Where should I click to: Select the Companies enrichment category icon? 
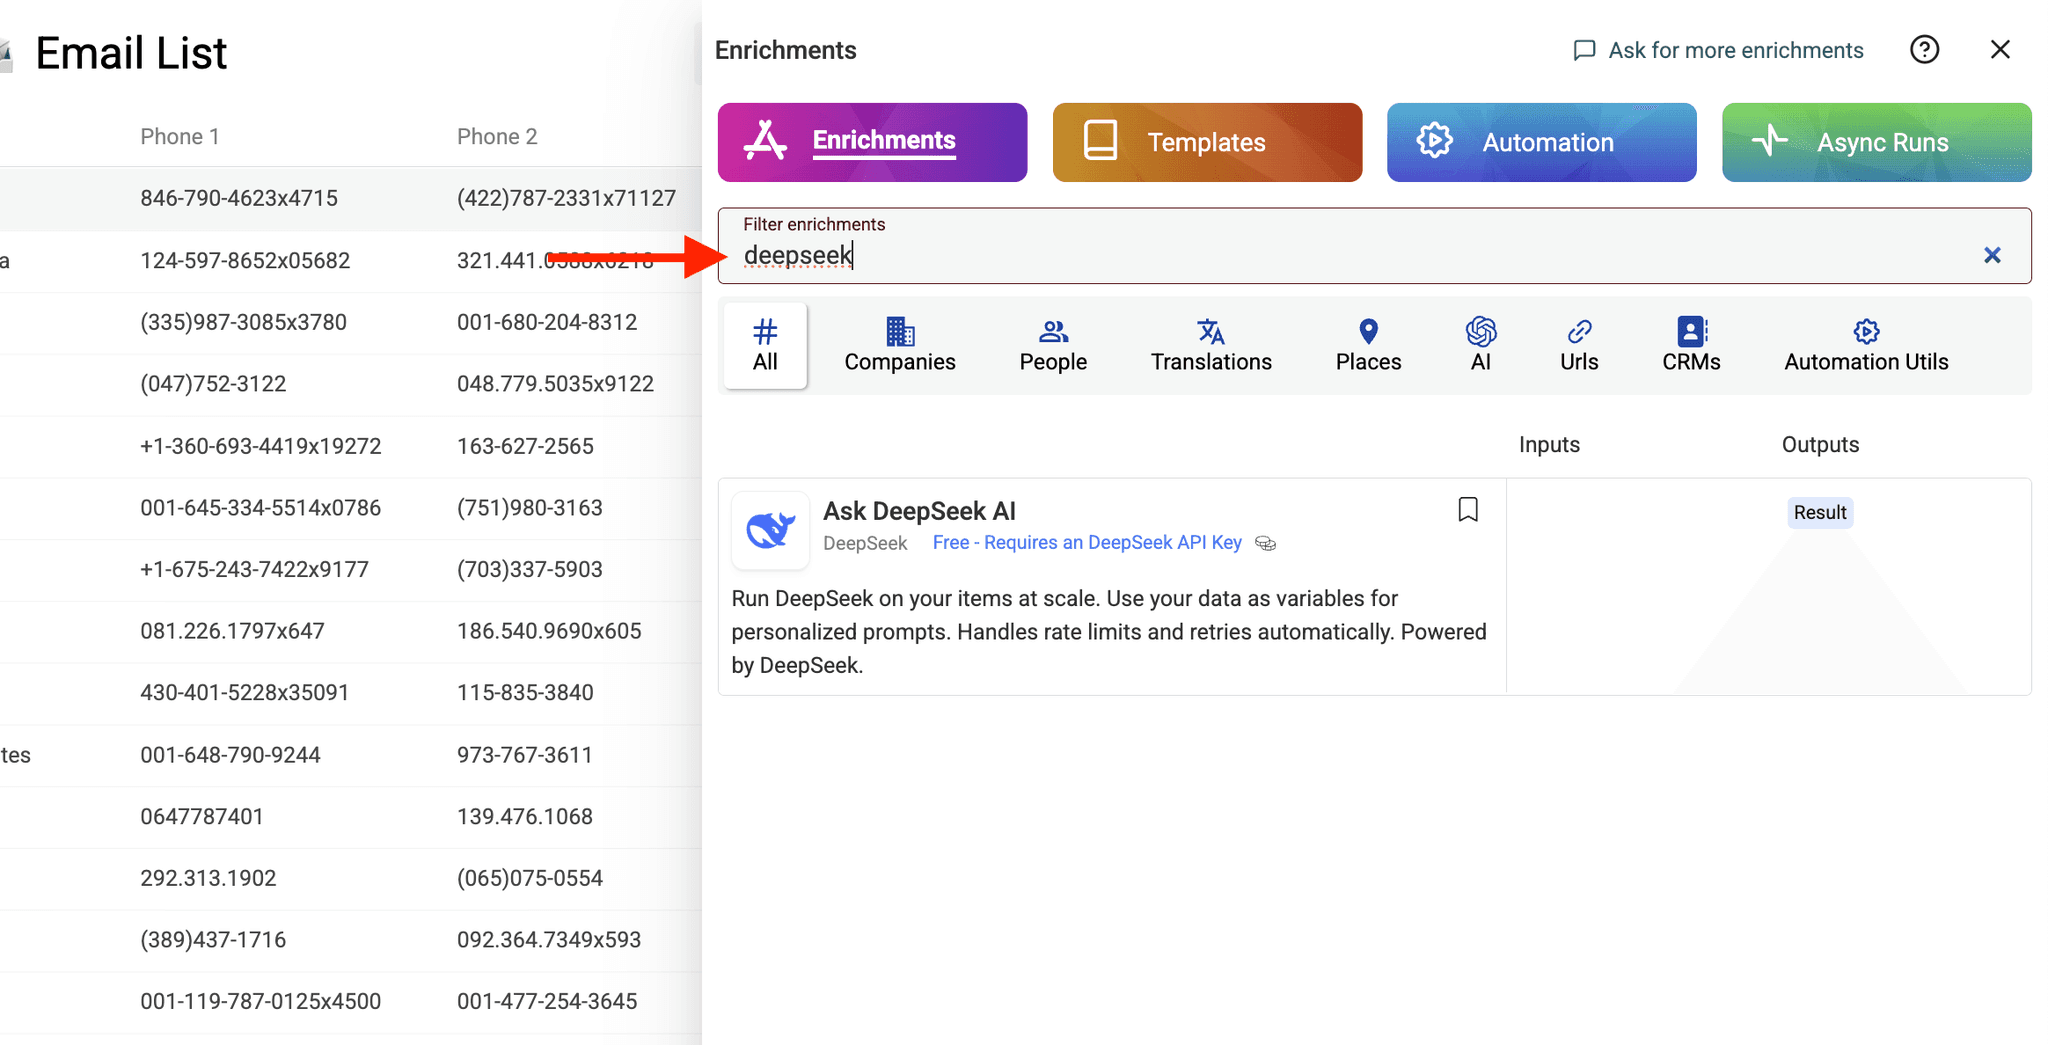coord(898,344)
